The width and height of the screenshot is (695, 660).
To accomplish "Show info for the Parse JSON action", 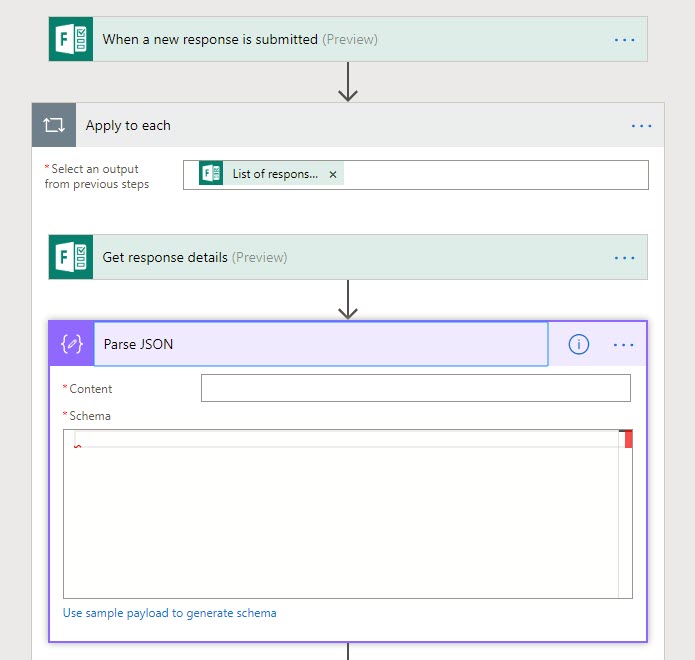I will coord(578,344).
